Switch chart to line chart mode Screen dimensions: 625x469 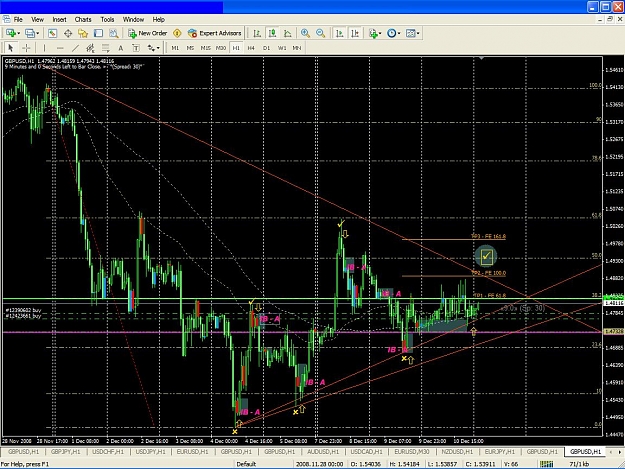287,33
